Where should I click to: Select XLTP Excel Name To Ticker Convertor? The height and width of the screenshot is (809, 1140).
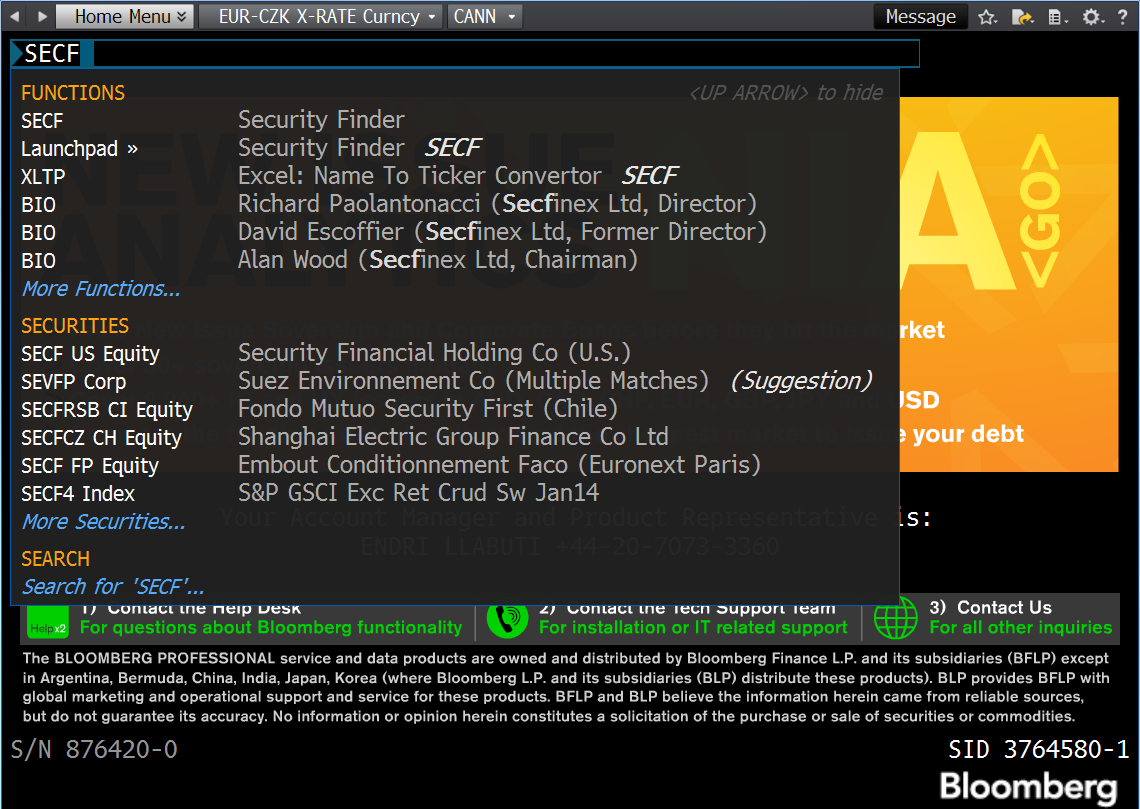tap(455, 176)
